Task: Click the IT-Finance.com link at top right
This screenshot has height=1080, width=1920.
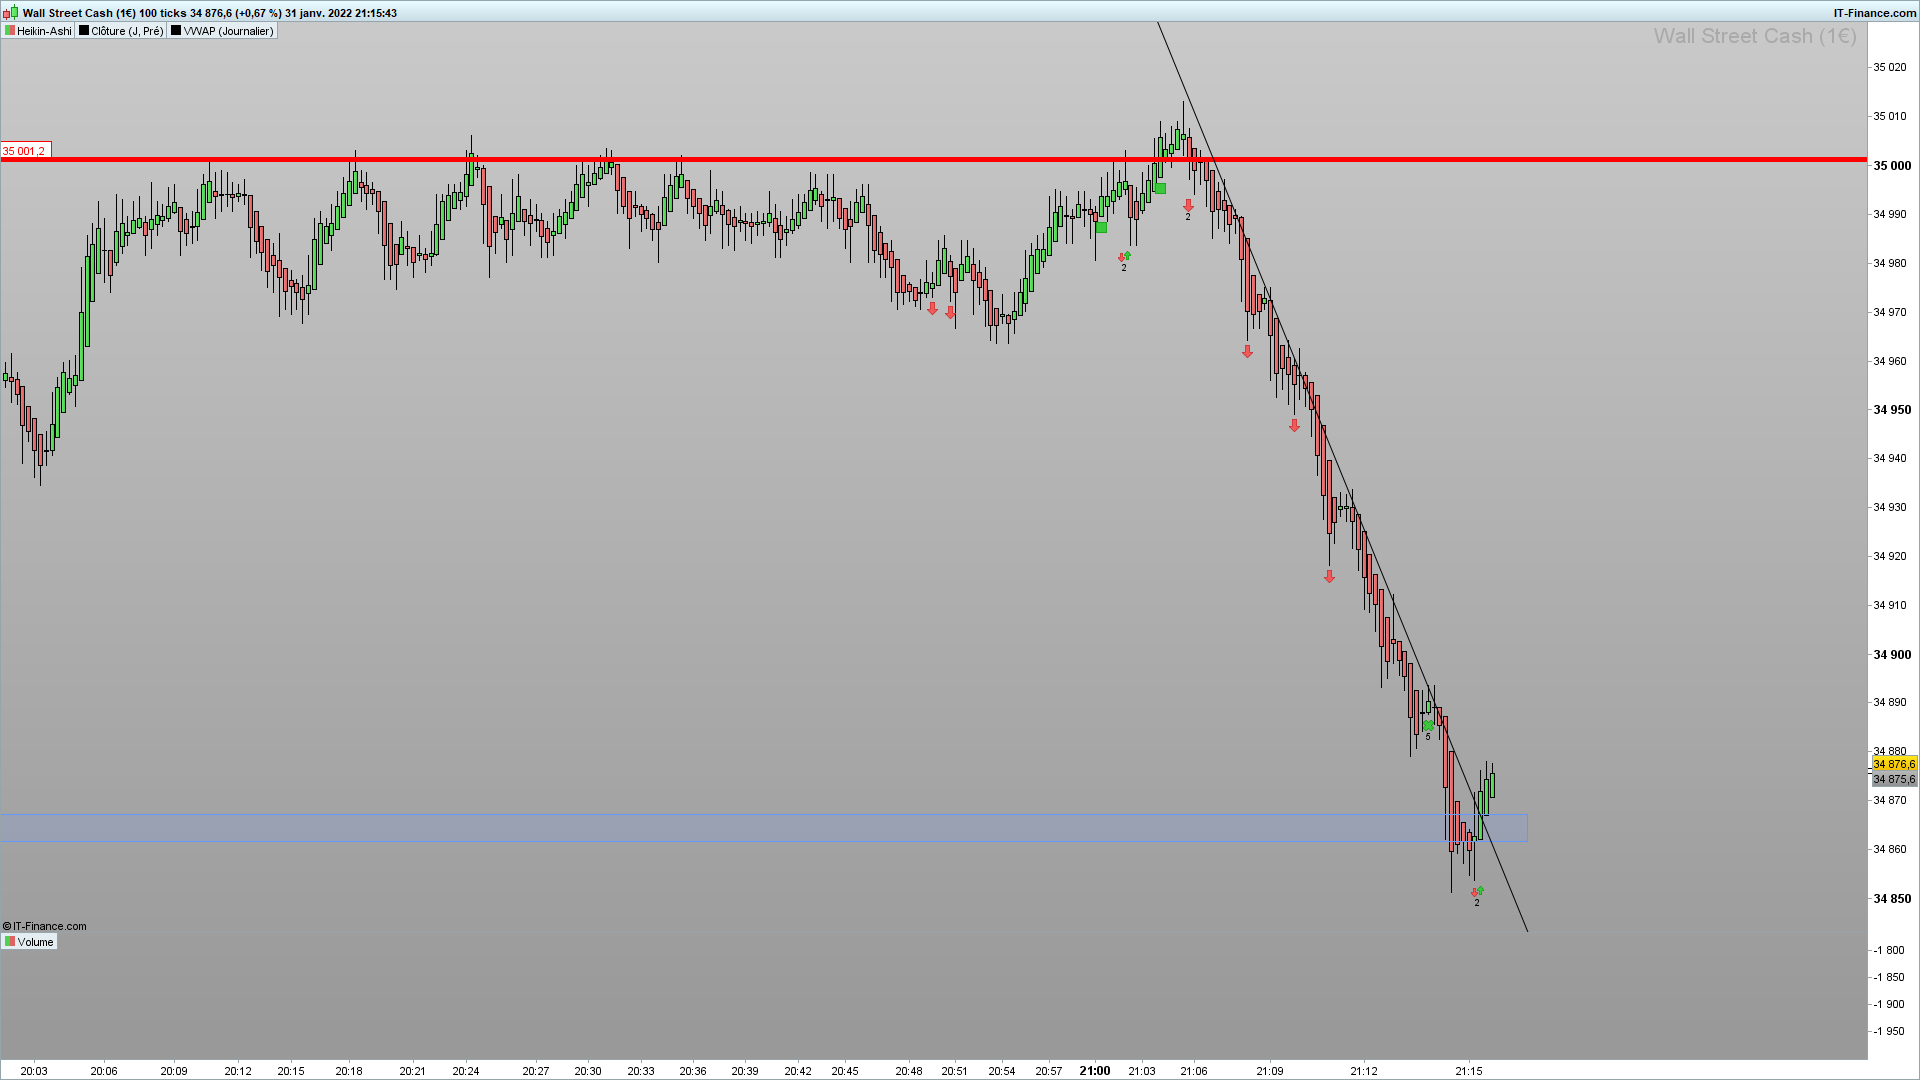Action: pos(1874,13)
